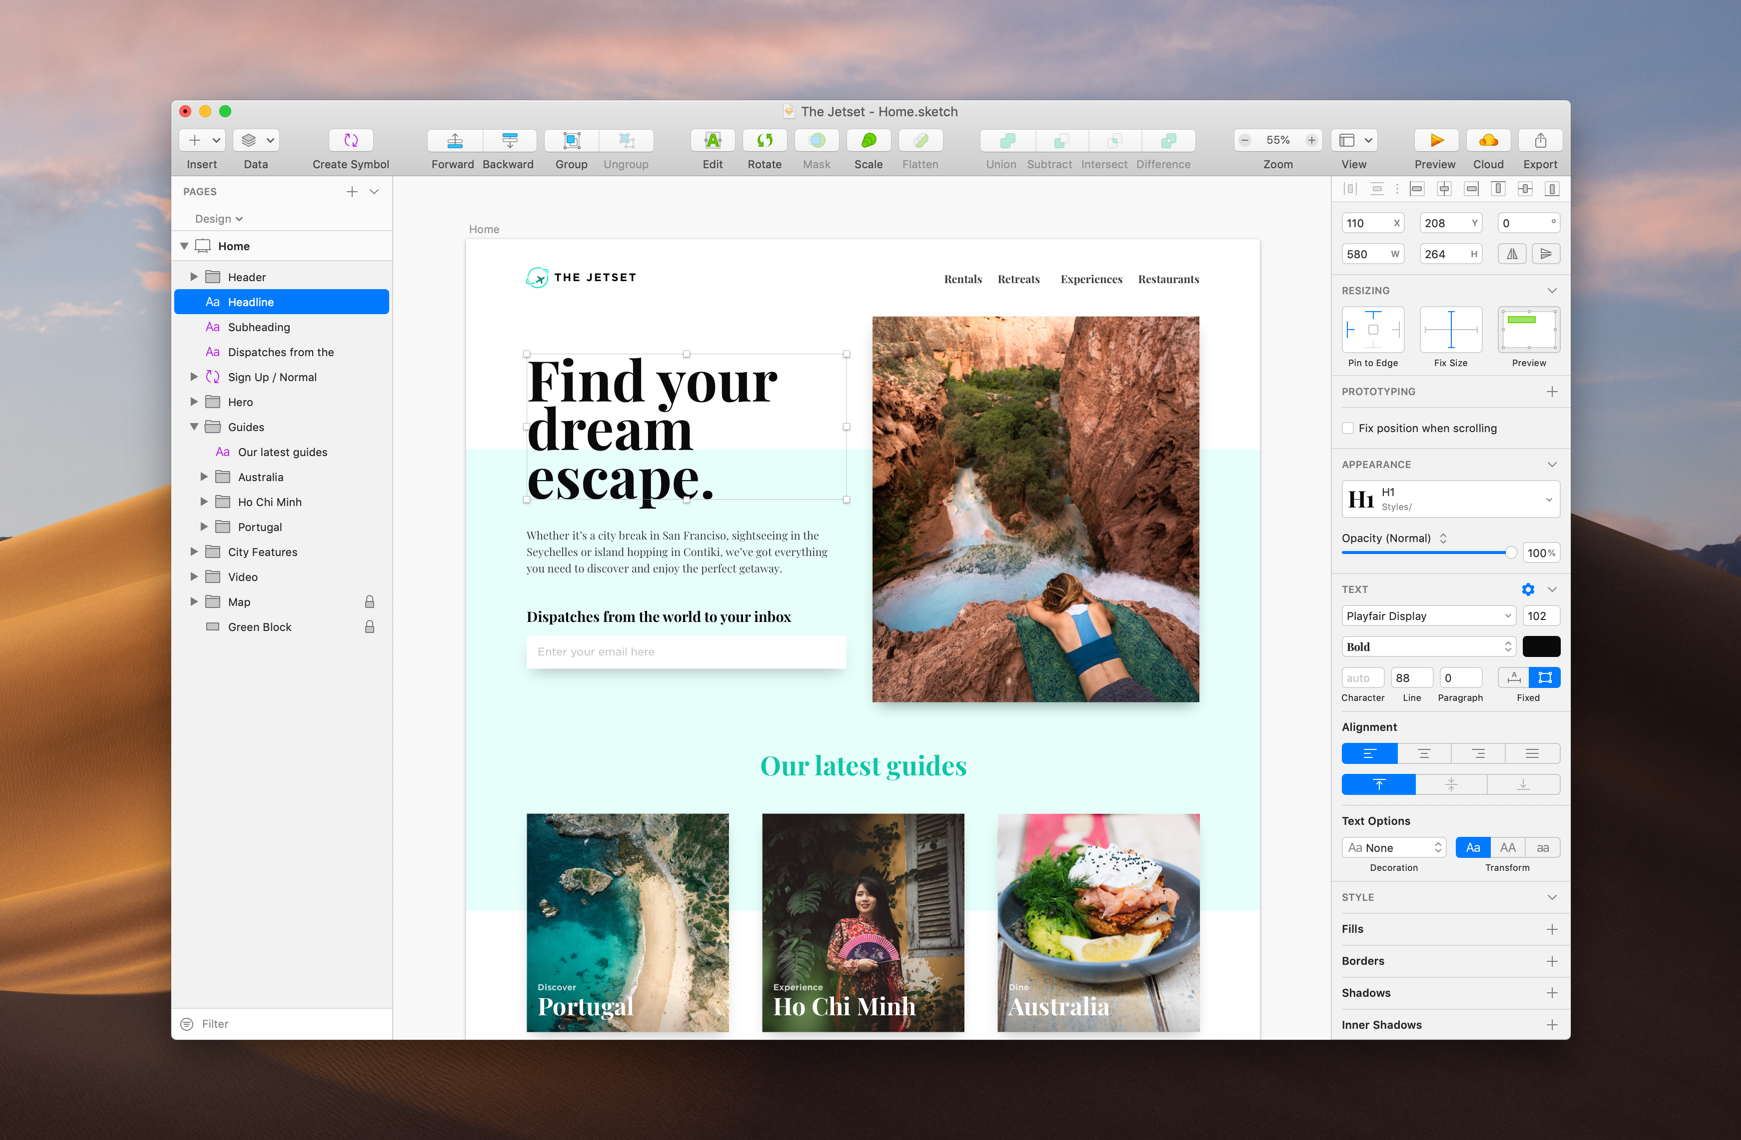Image resolution: width=1741 pixels, height=1140 pixels.
Task: Expand the Hero layer group
Action: (194, 402)
